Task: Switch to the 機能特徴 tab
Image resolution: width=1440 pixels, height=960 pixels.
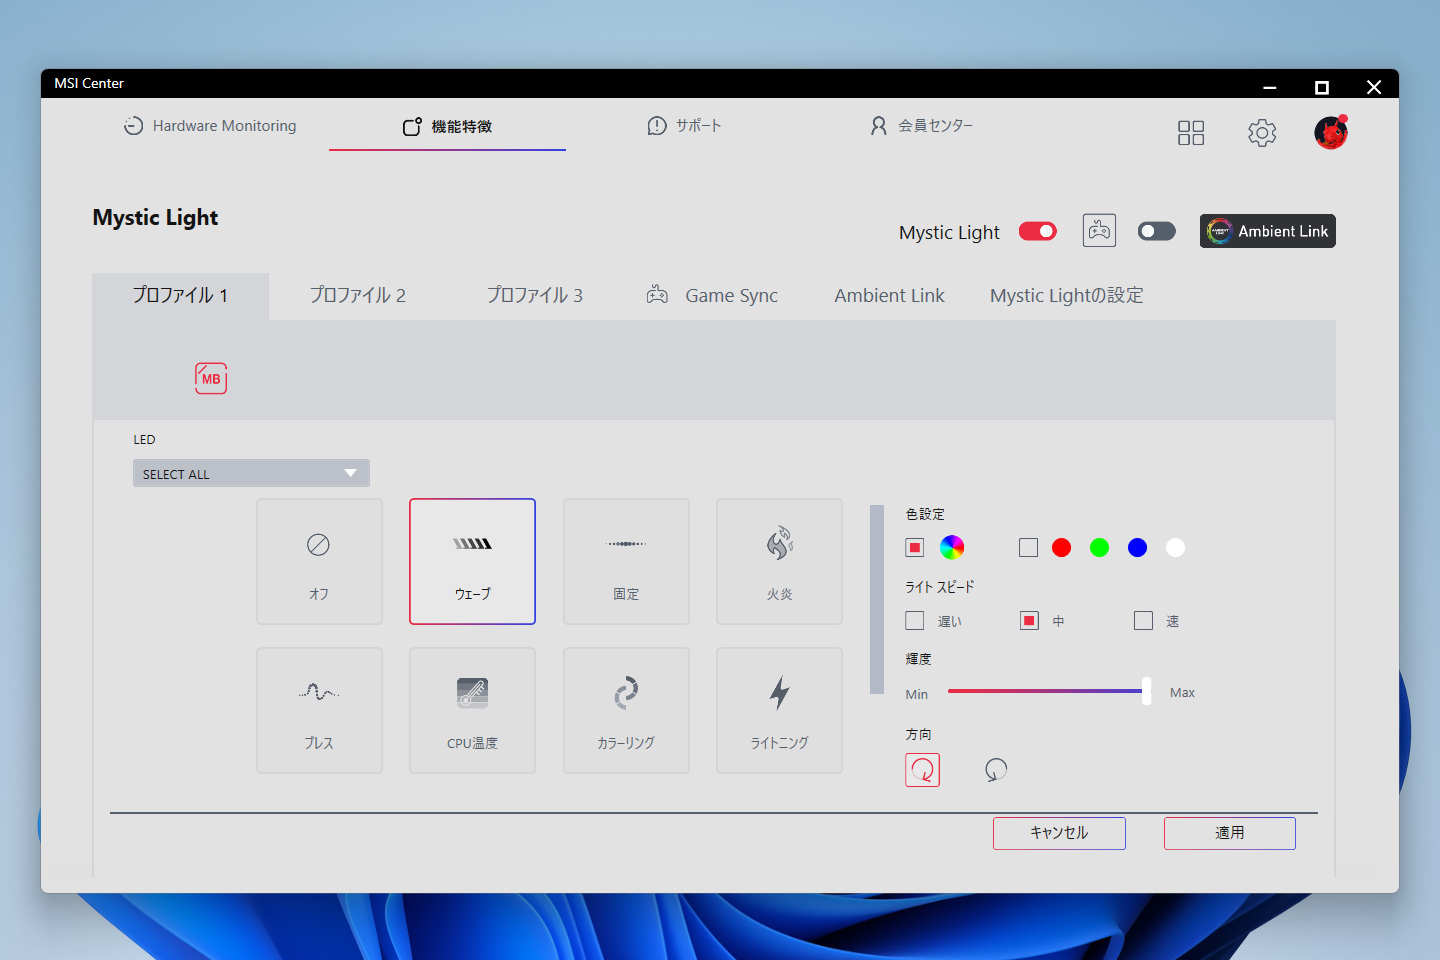Action: point(447,126)
